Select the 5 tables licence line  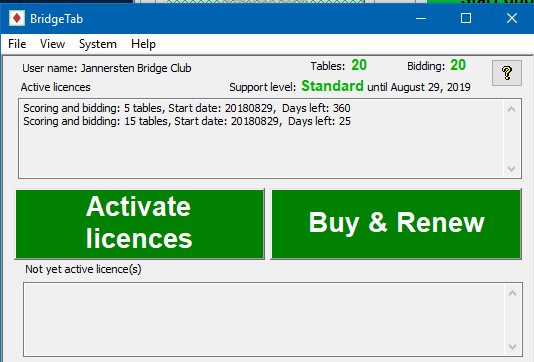tap(187, 108)
